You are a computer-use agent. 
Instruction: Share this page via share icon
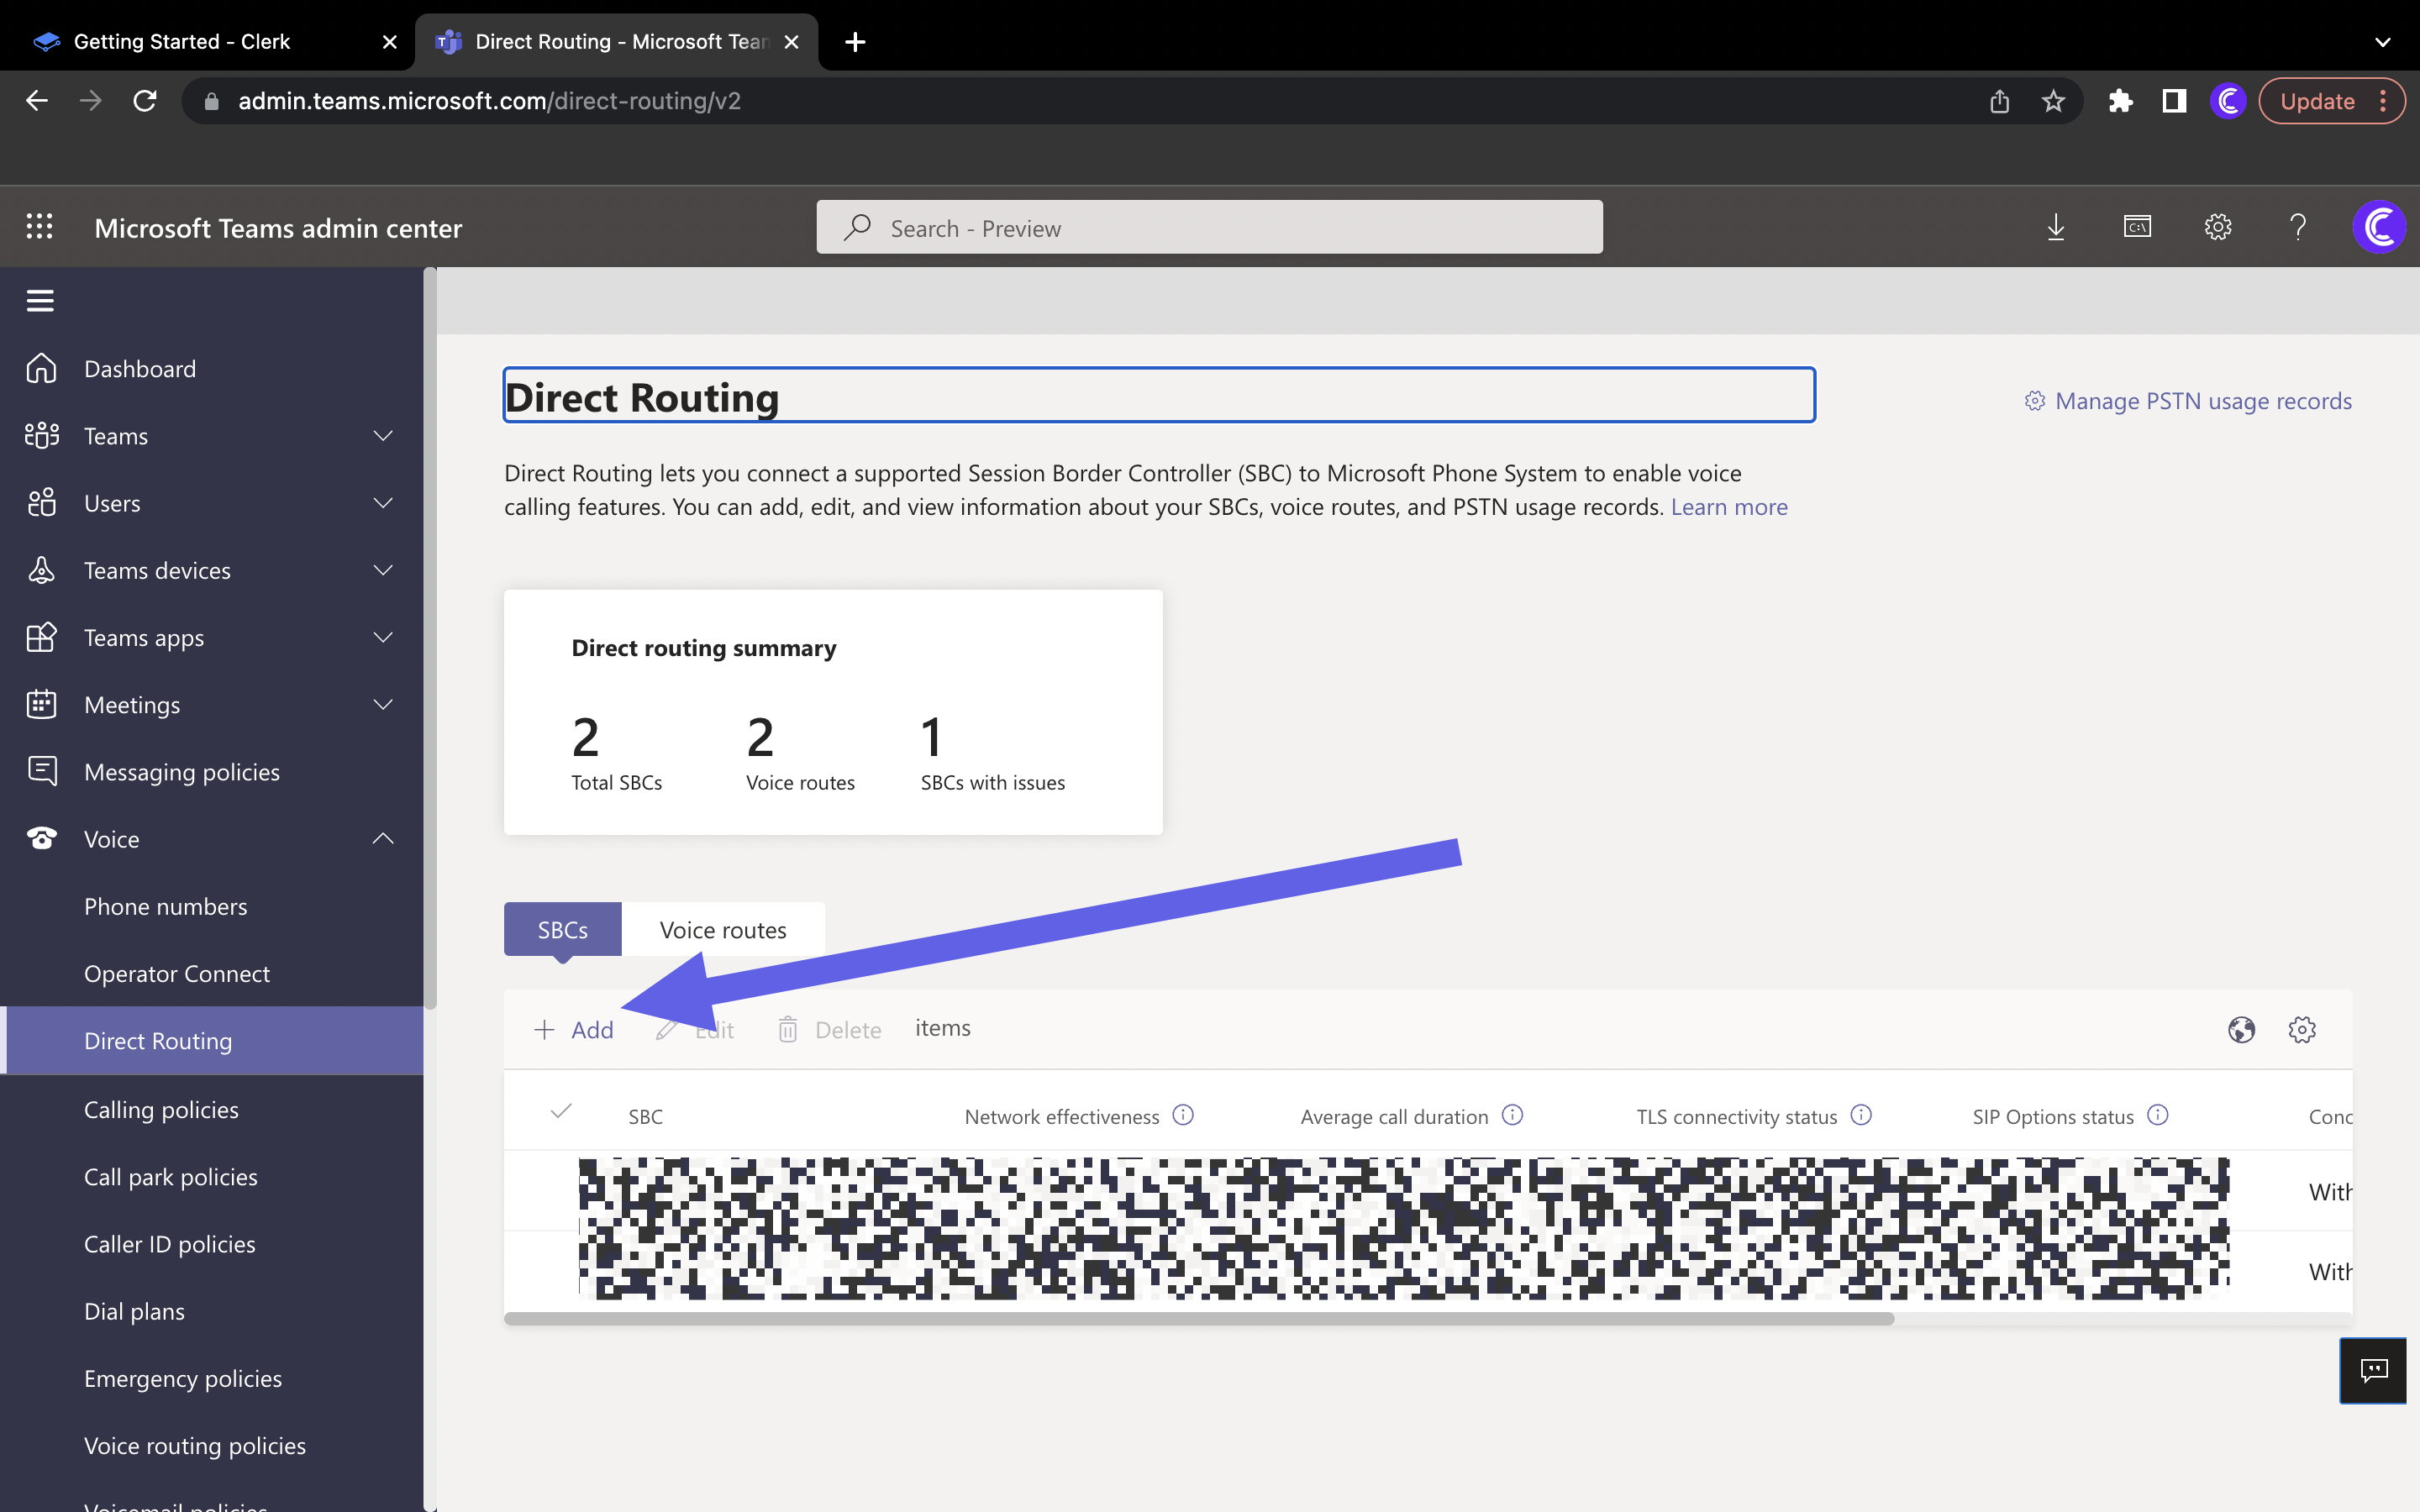click(1999, 101)
